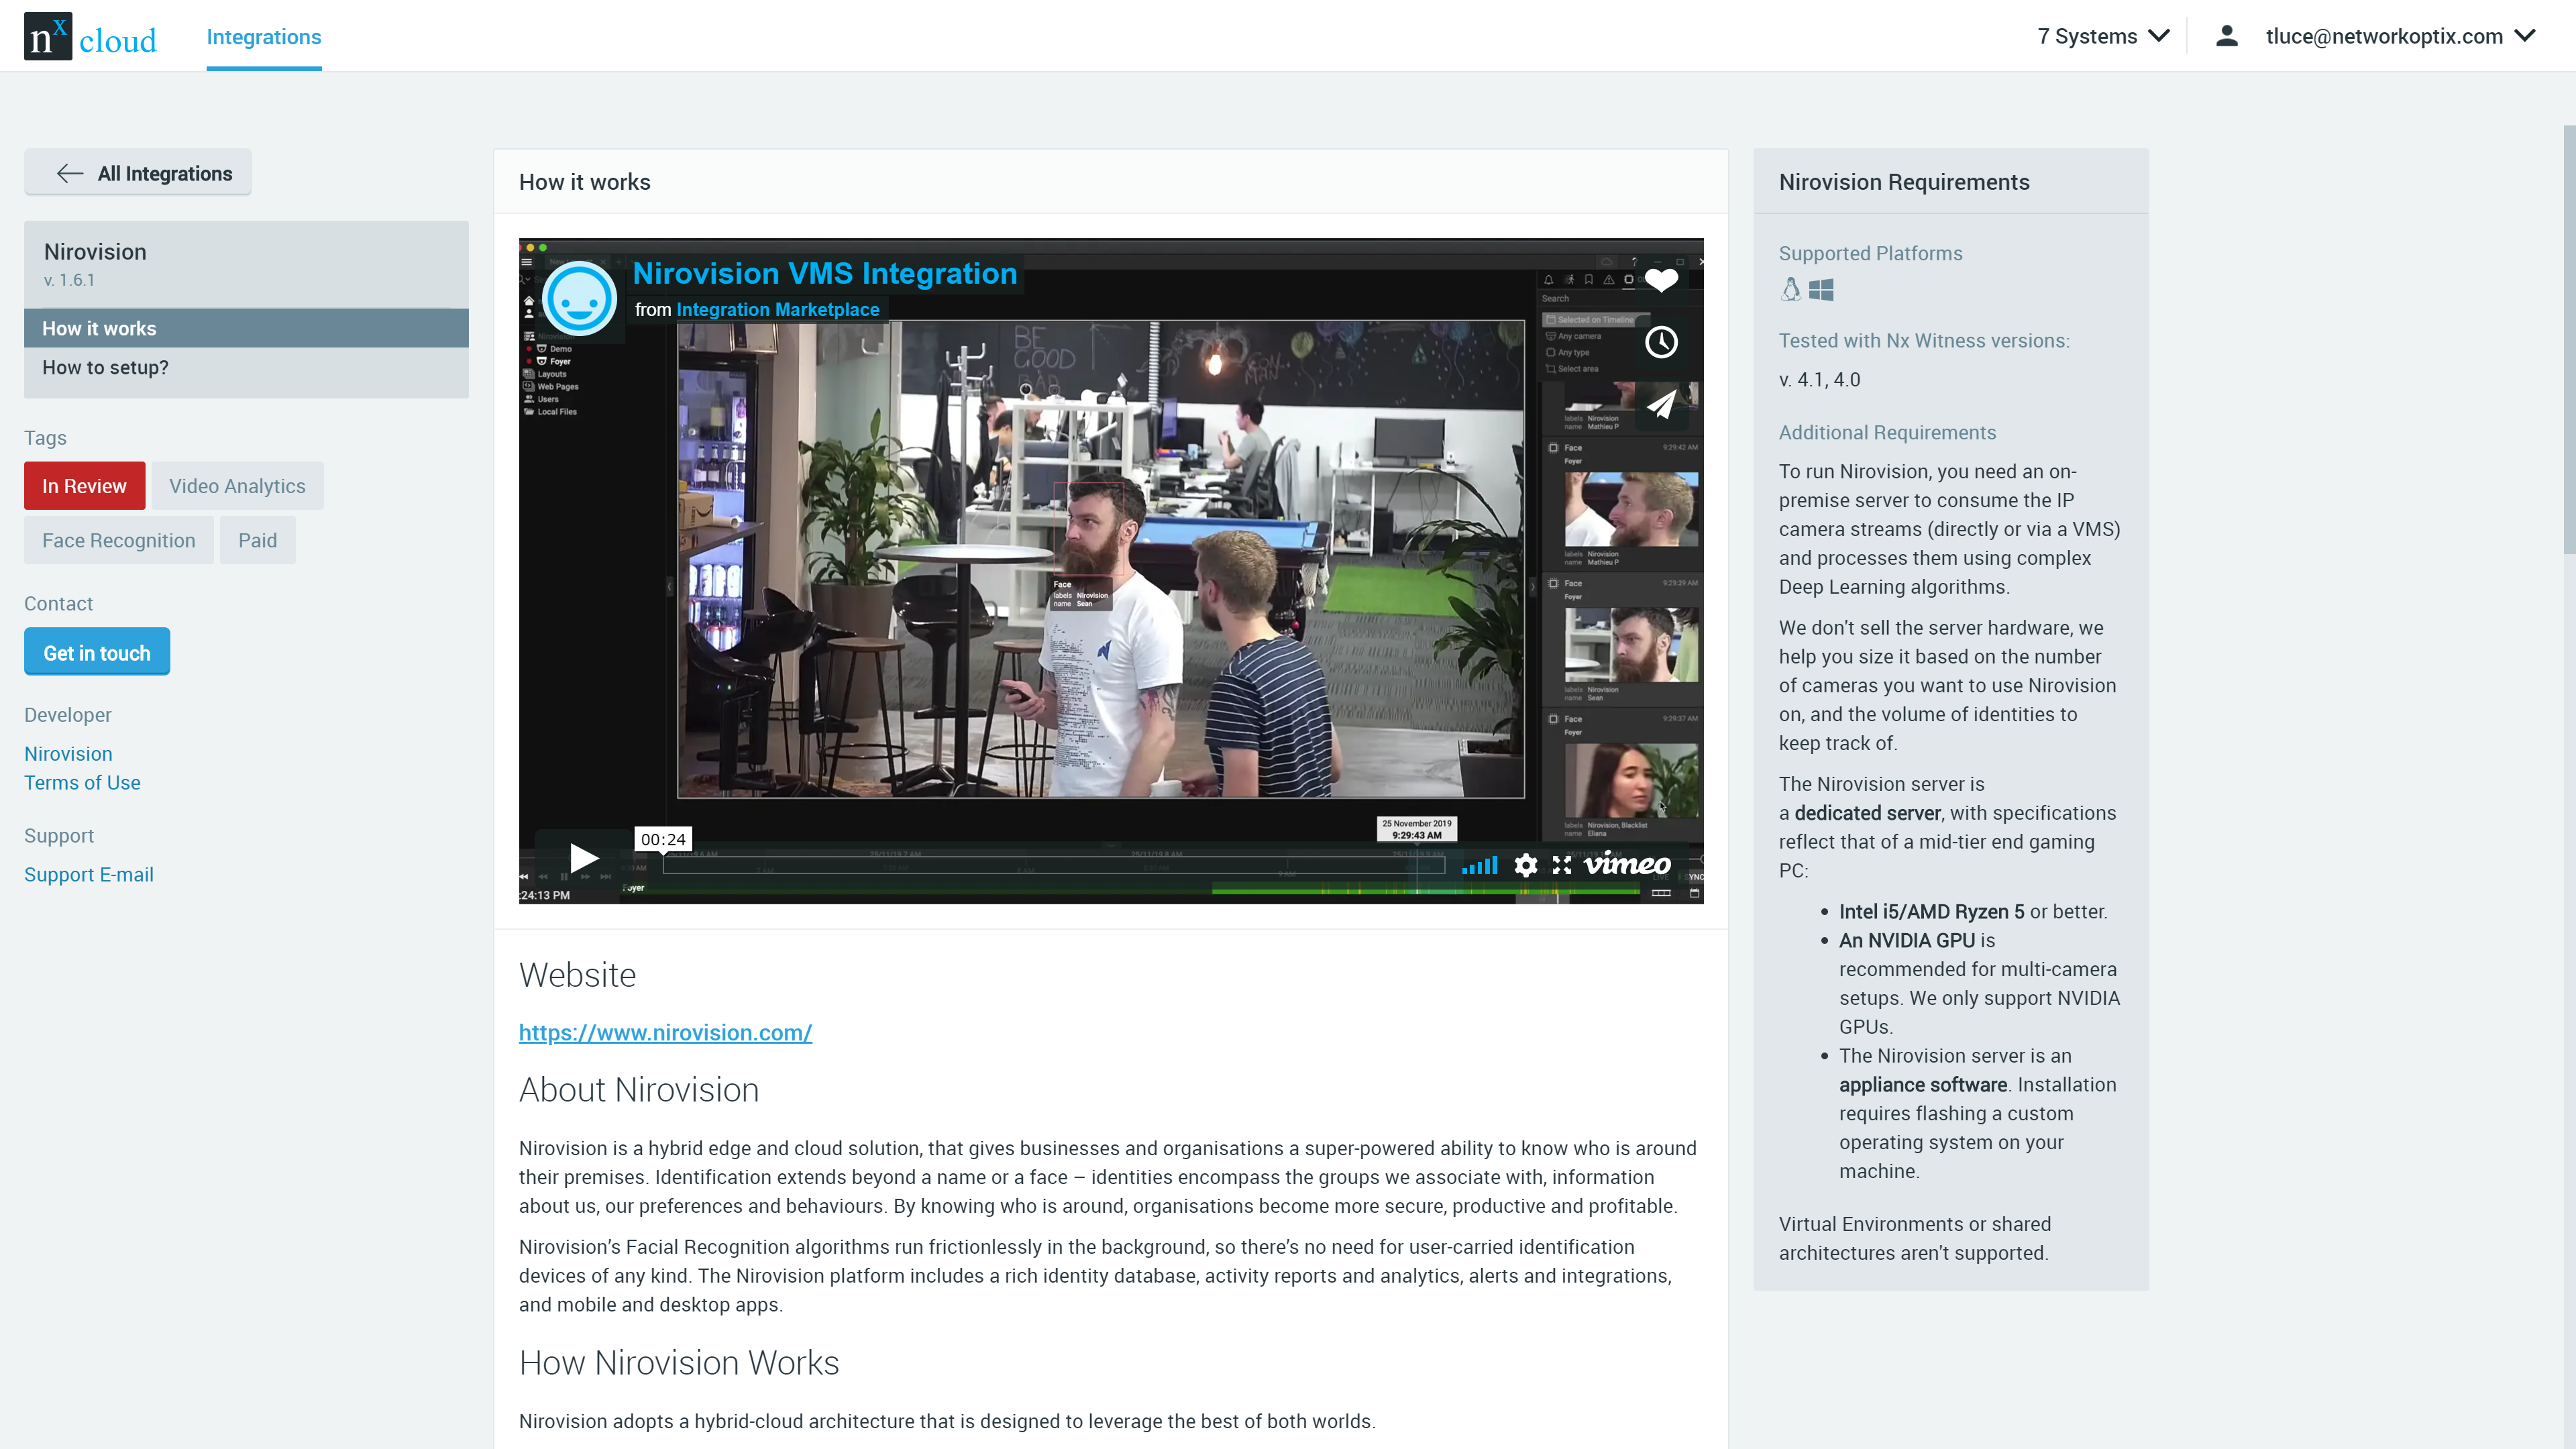Click the 'Nirovision Requirements' heading

pos(1904,182)
